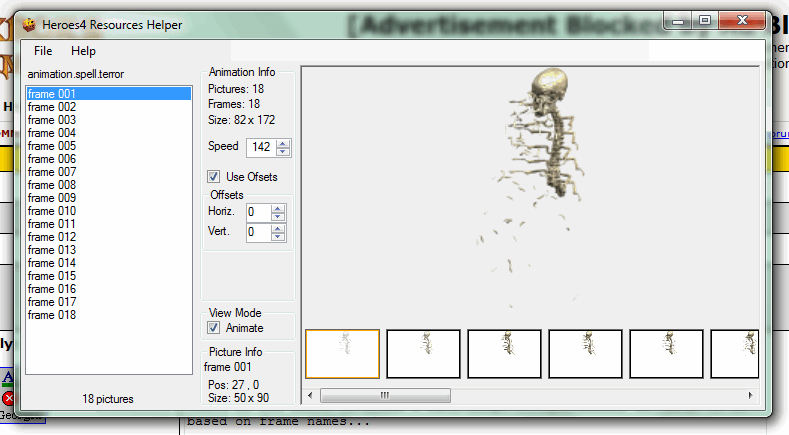This screenshot has width=789, height=435.
Task: Select frame 005 in the list
Action: [x=109, y=146]
